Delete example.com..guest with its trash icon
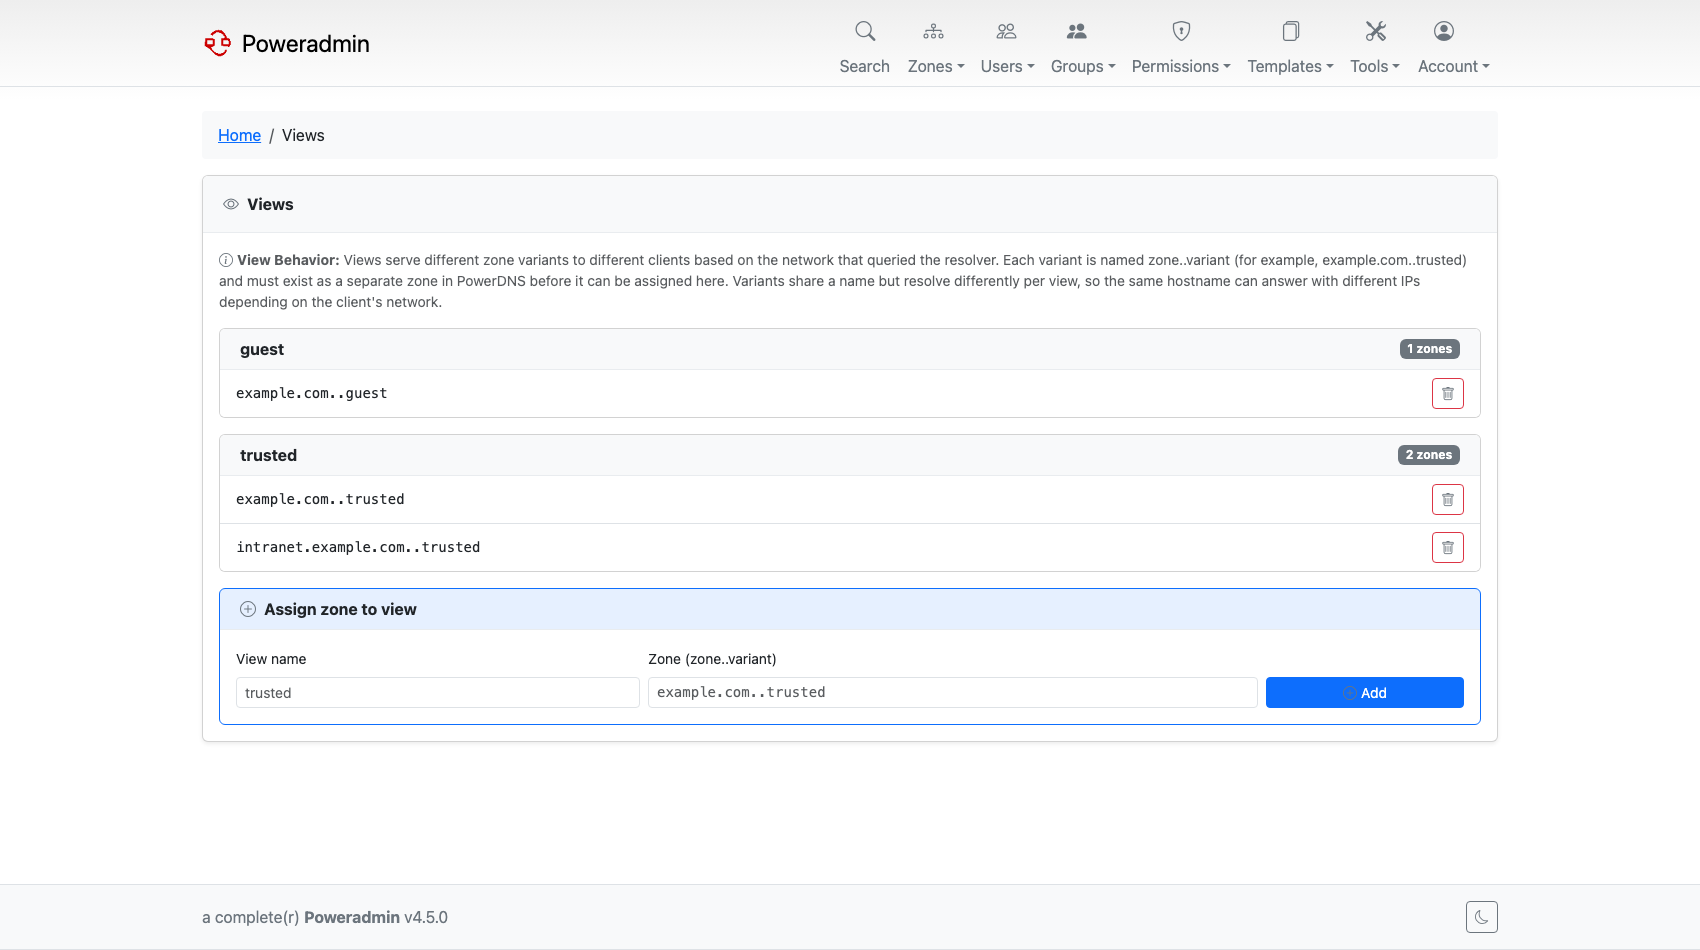This screenshot has width=1700, height=950. click(x=1448, y=393)
